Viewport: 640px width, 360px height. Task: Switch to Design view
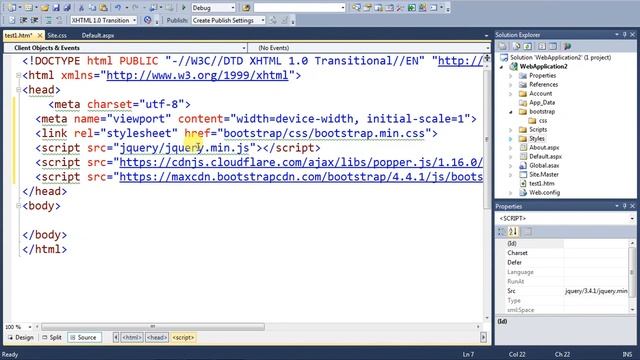20,338
